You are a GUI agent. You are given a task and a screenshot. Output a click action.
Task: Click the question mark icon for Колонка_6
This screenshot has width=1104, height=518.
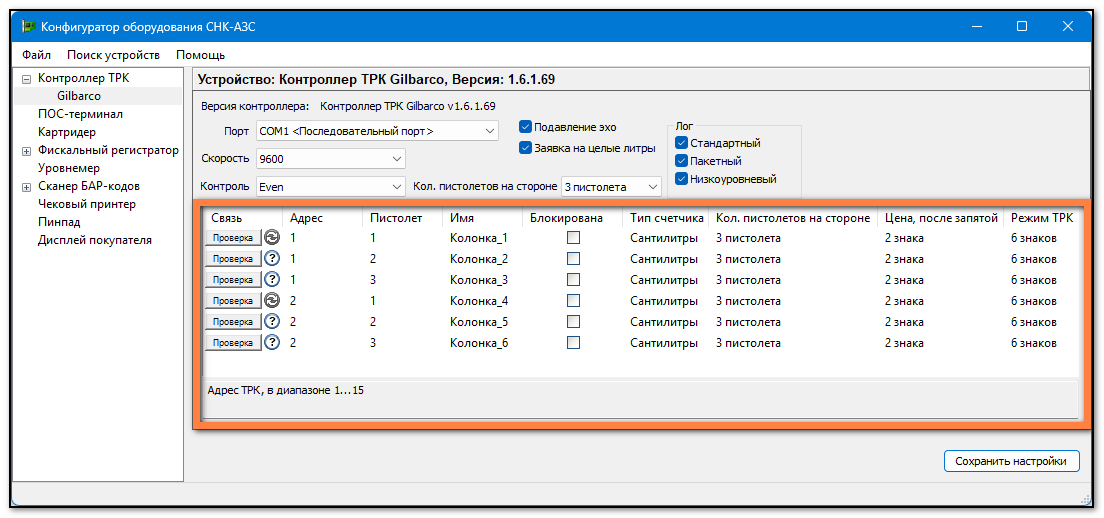271,343
